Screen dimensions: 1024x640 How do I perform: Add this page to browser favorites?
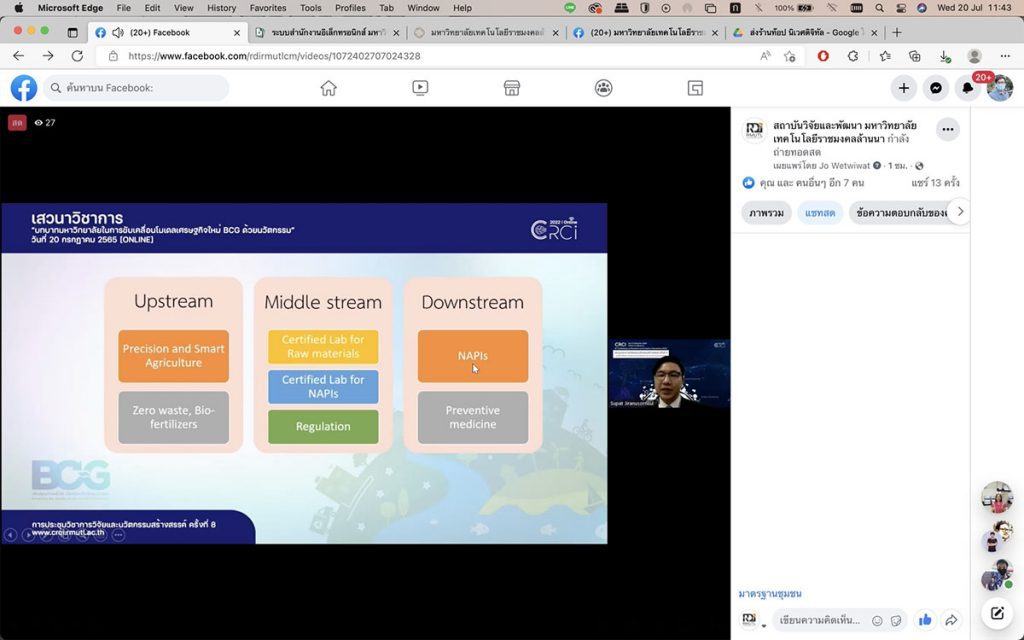[x=790, y=56]
